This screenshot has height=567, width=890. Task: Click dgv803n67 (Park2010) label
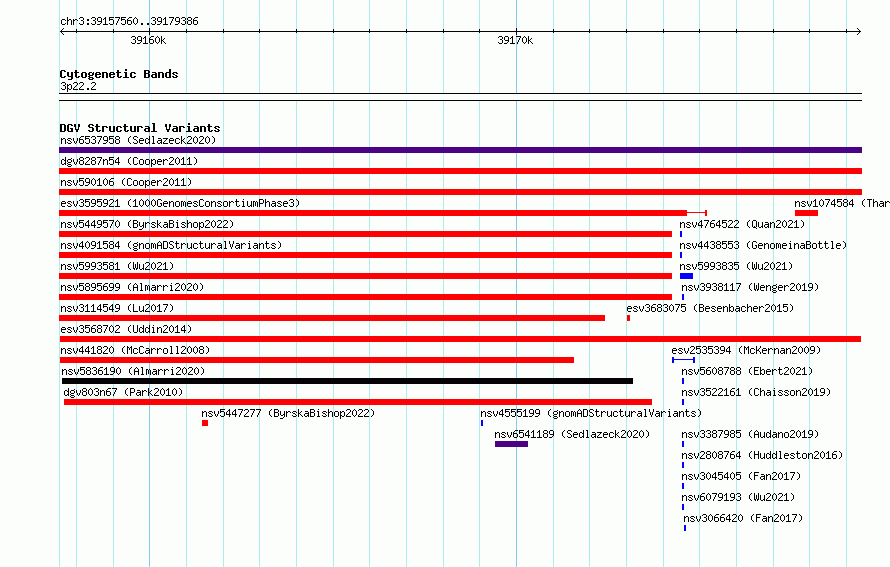click(123, 392)
